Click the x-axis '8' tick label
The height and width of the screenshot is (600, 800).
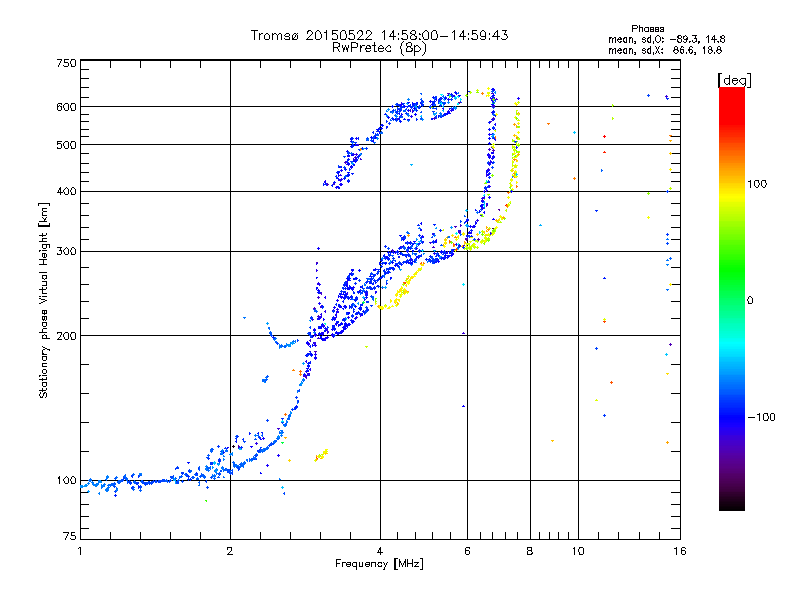point(530,551)
